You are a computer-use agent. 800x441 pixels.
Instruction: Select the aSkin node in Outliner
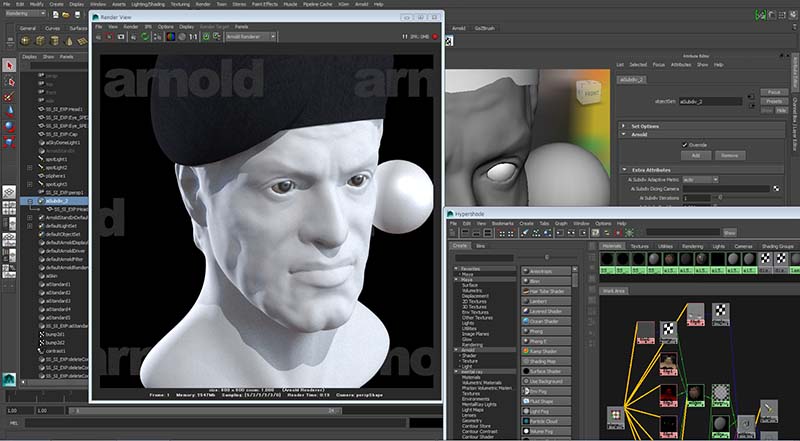(x=54, y=276)
